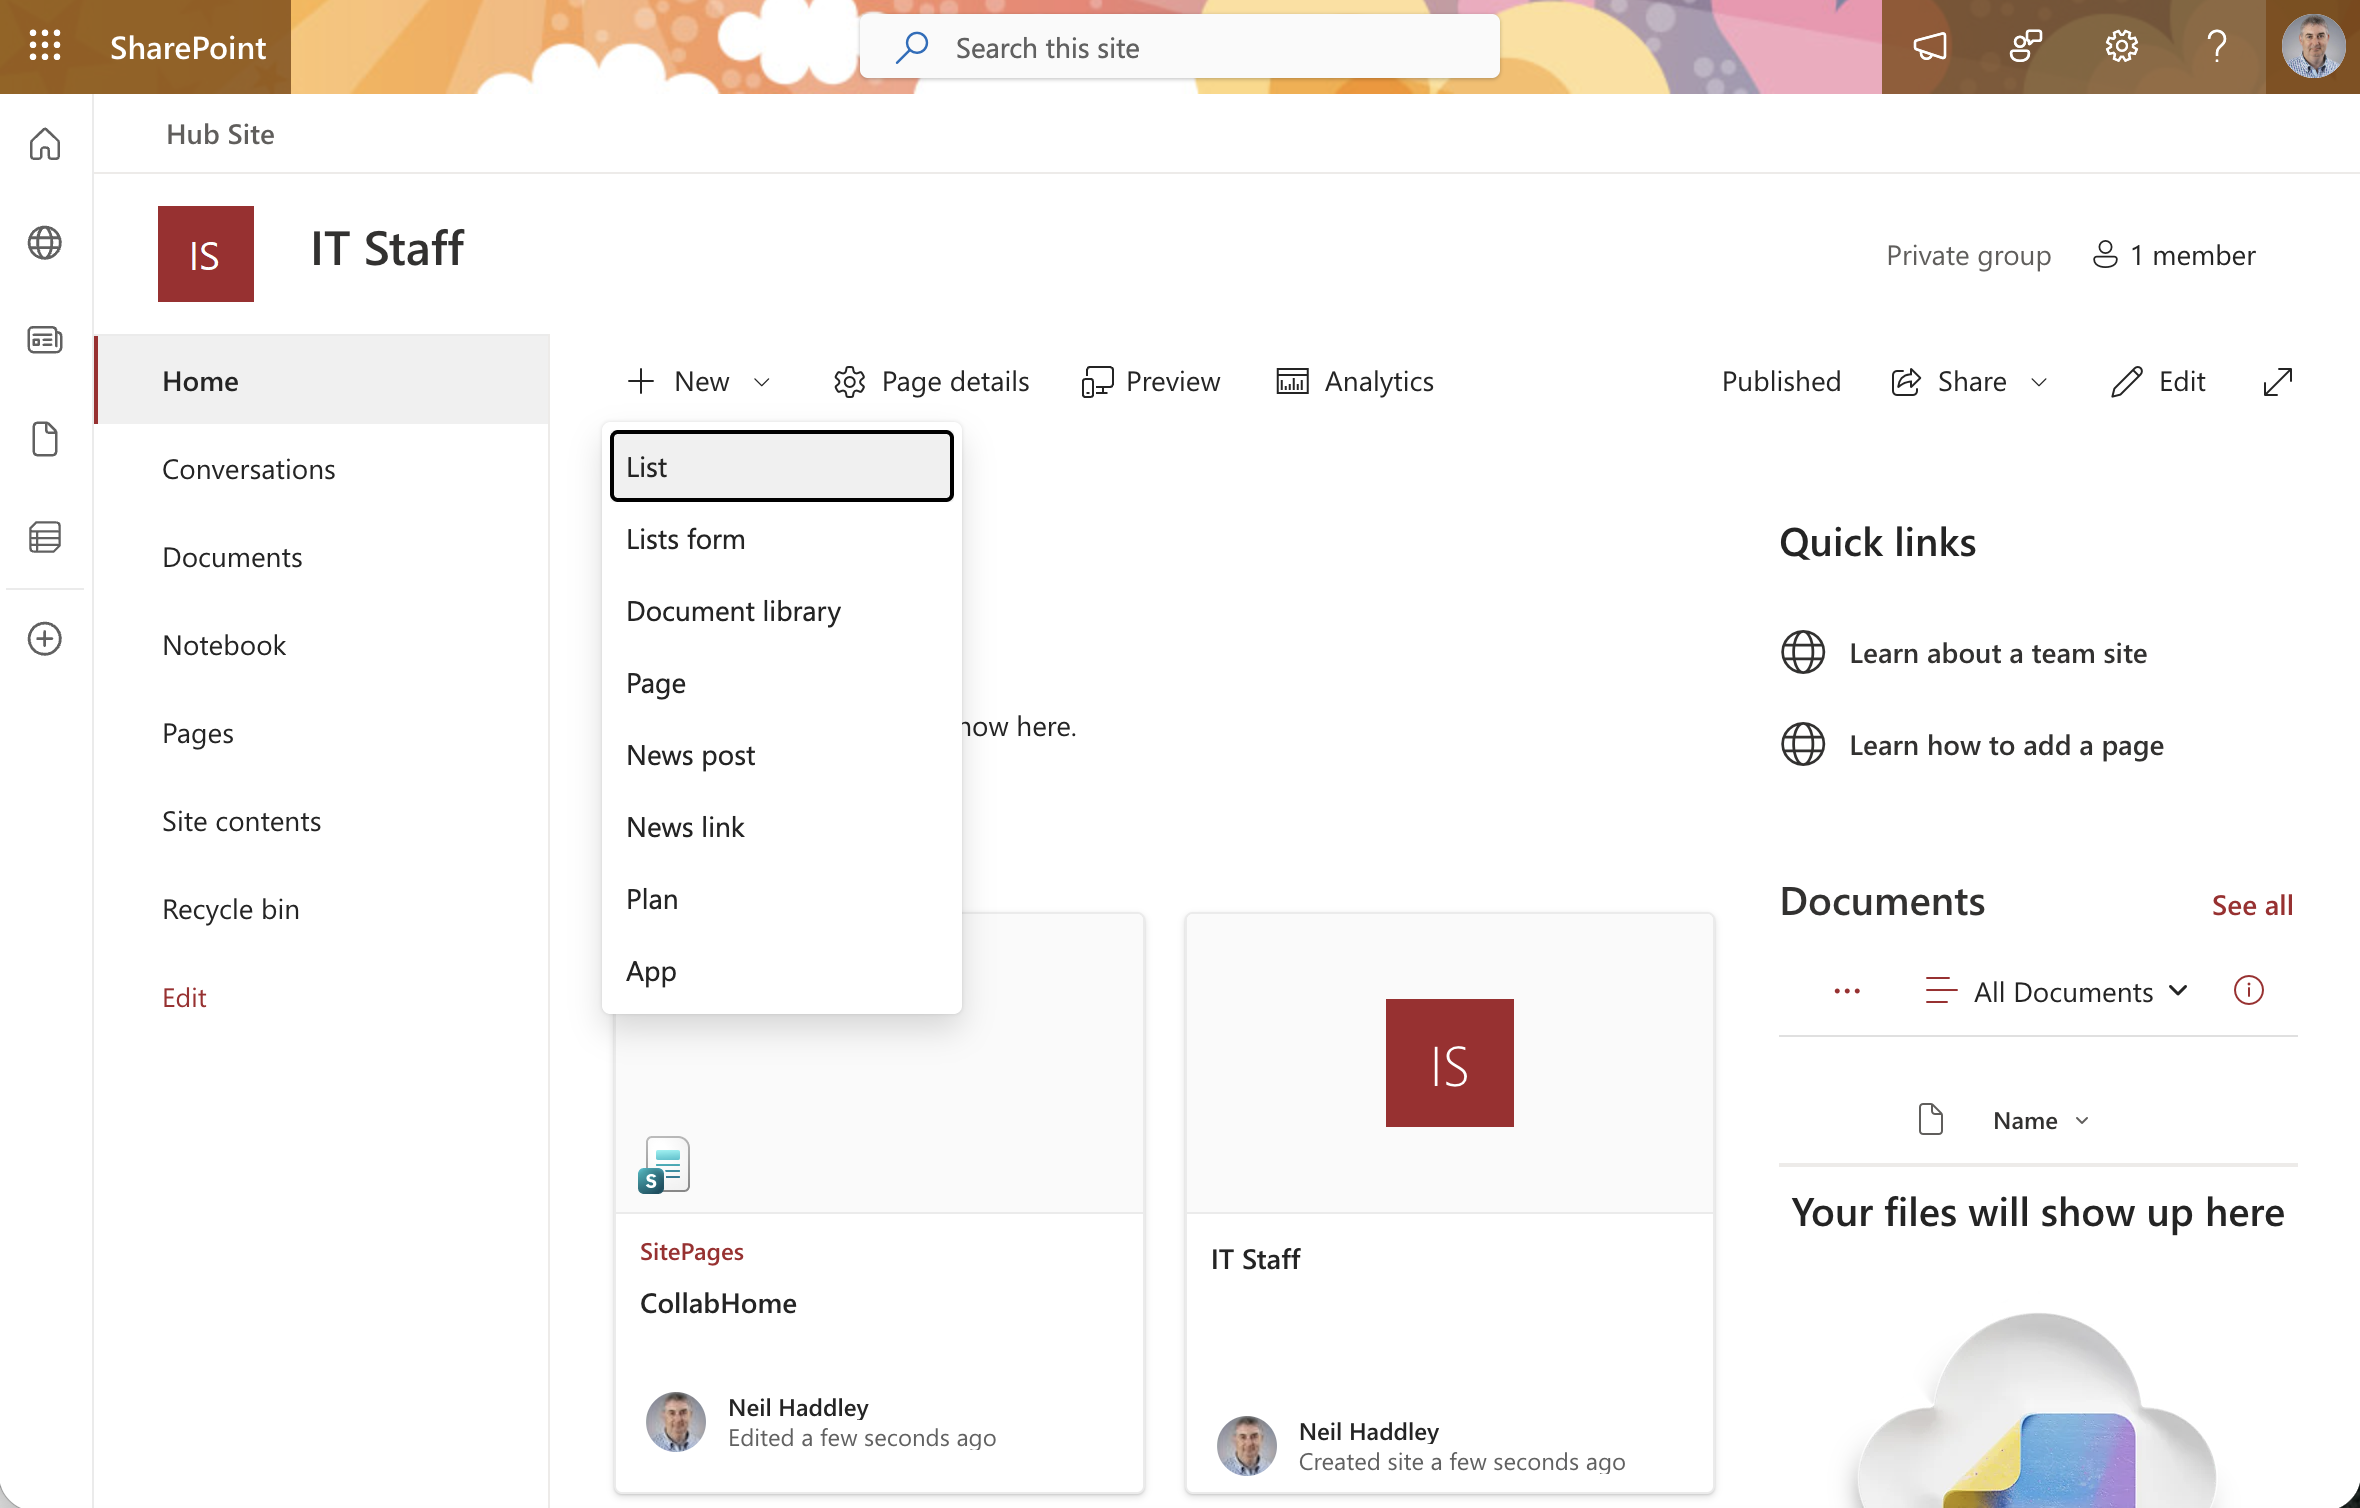2360x1508 pixels.
Task: Open Site contents in site navigation
Action: pos(322,821)
